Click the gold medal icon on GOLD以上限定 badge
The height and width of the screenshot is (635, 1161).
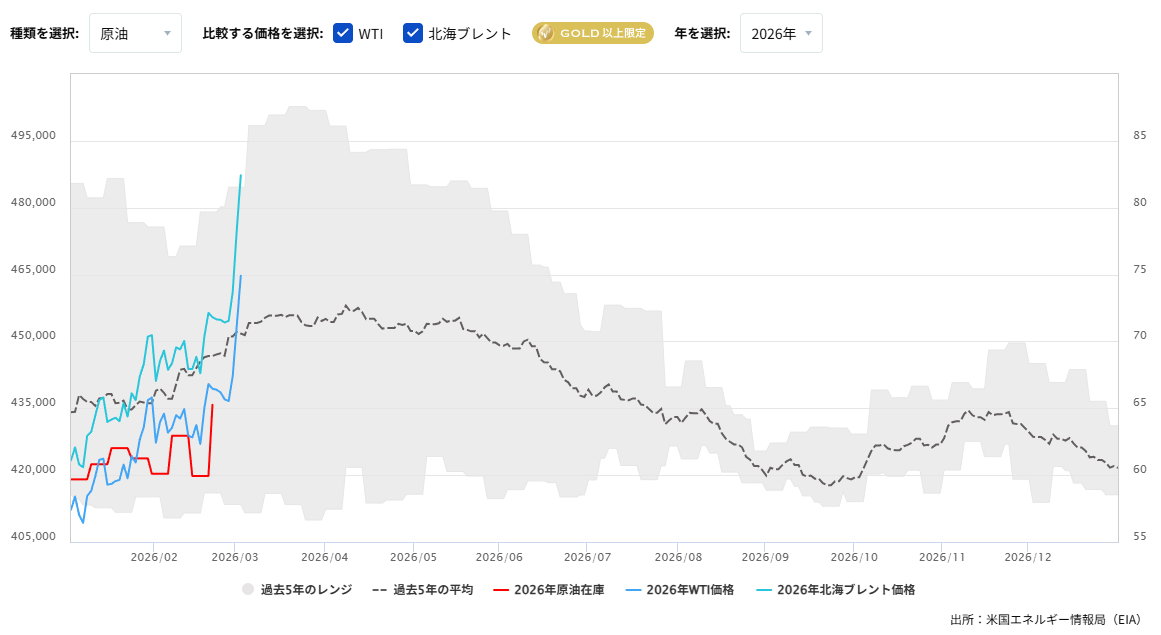click(x=545, y=32)
